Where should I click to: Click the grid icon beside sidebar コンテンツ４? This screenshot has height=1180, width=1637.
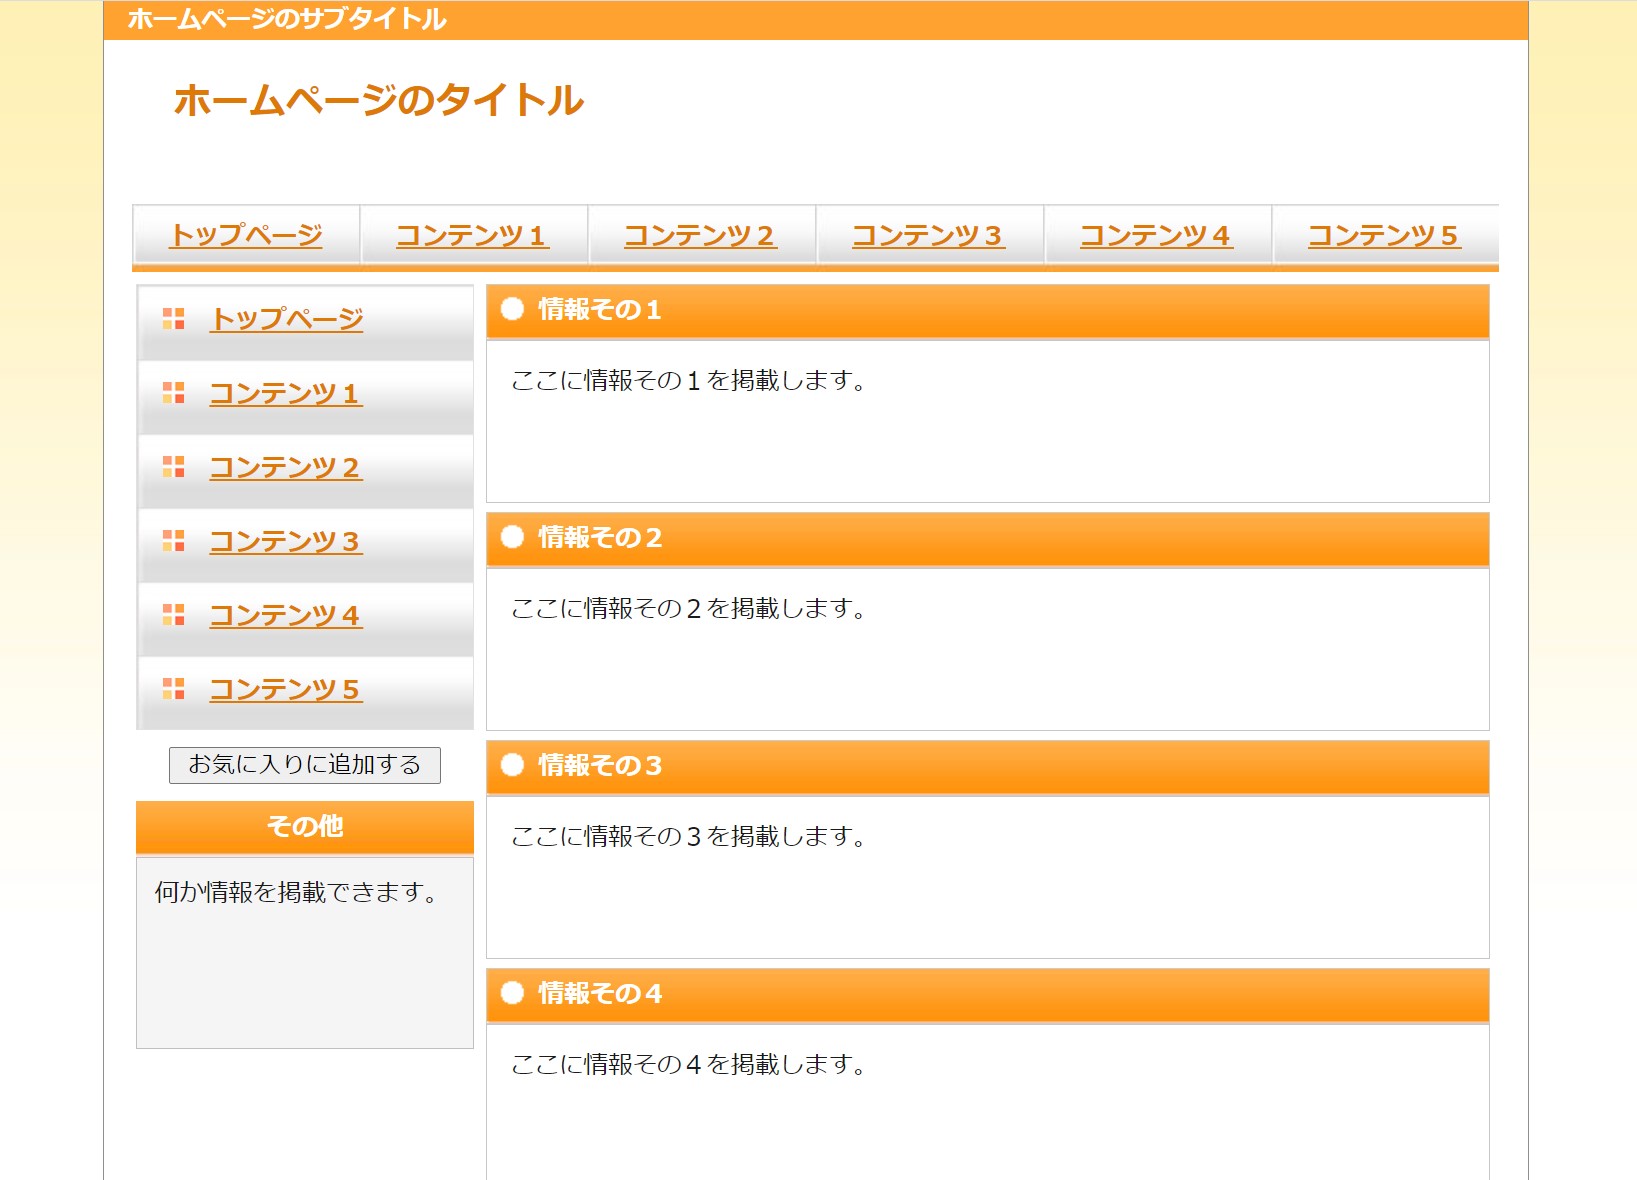pyautogui.click(x=173, y=615)
